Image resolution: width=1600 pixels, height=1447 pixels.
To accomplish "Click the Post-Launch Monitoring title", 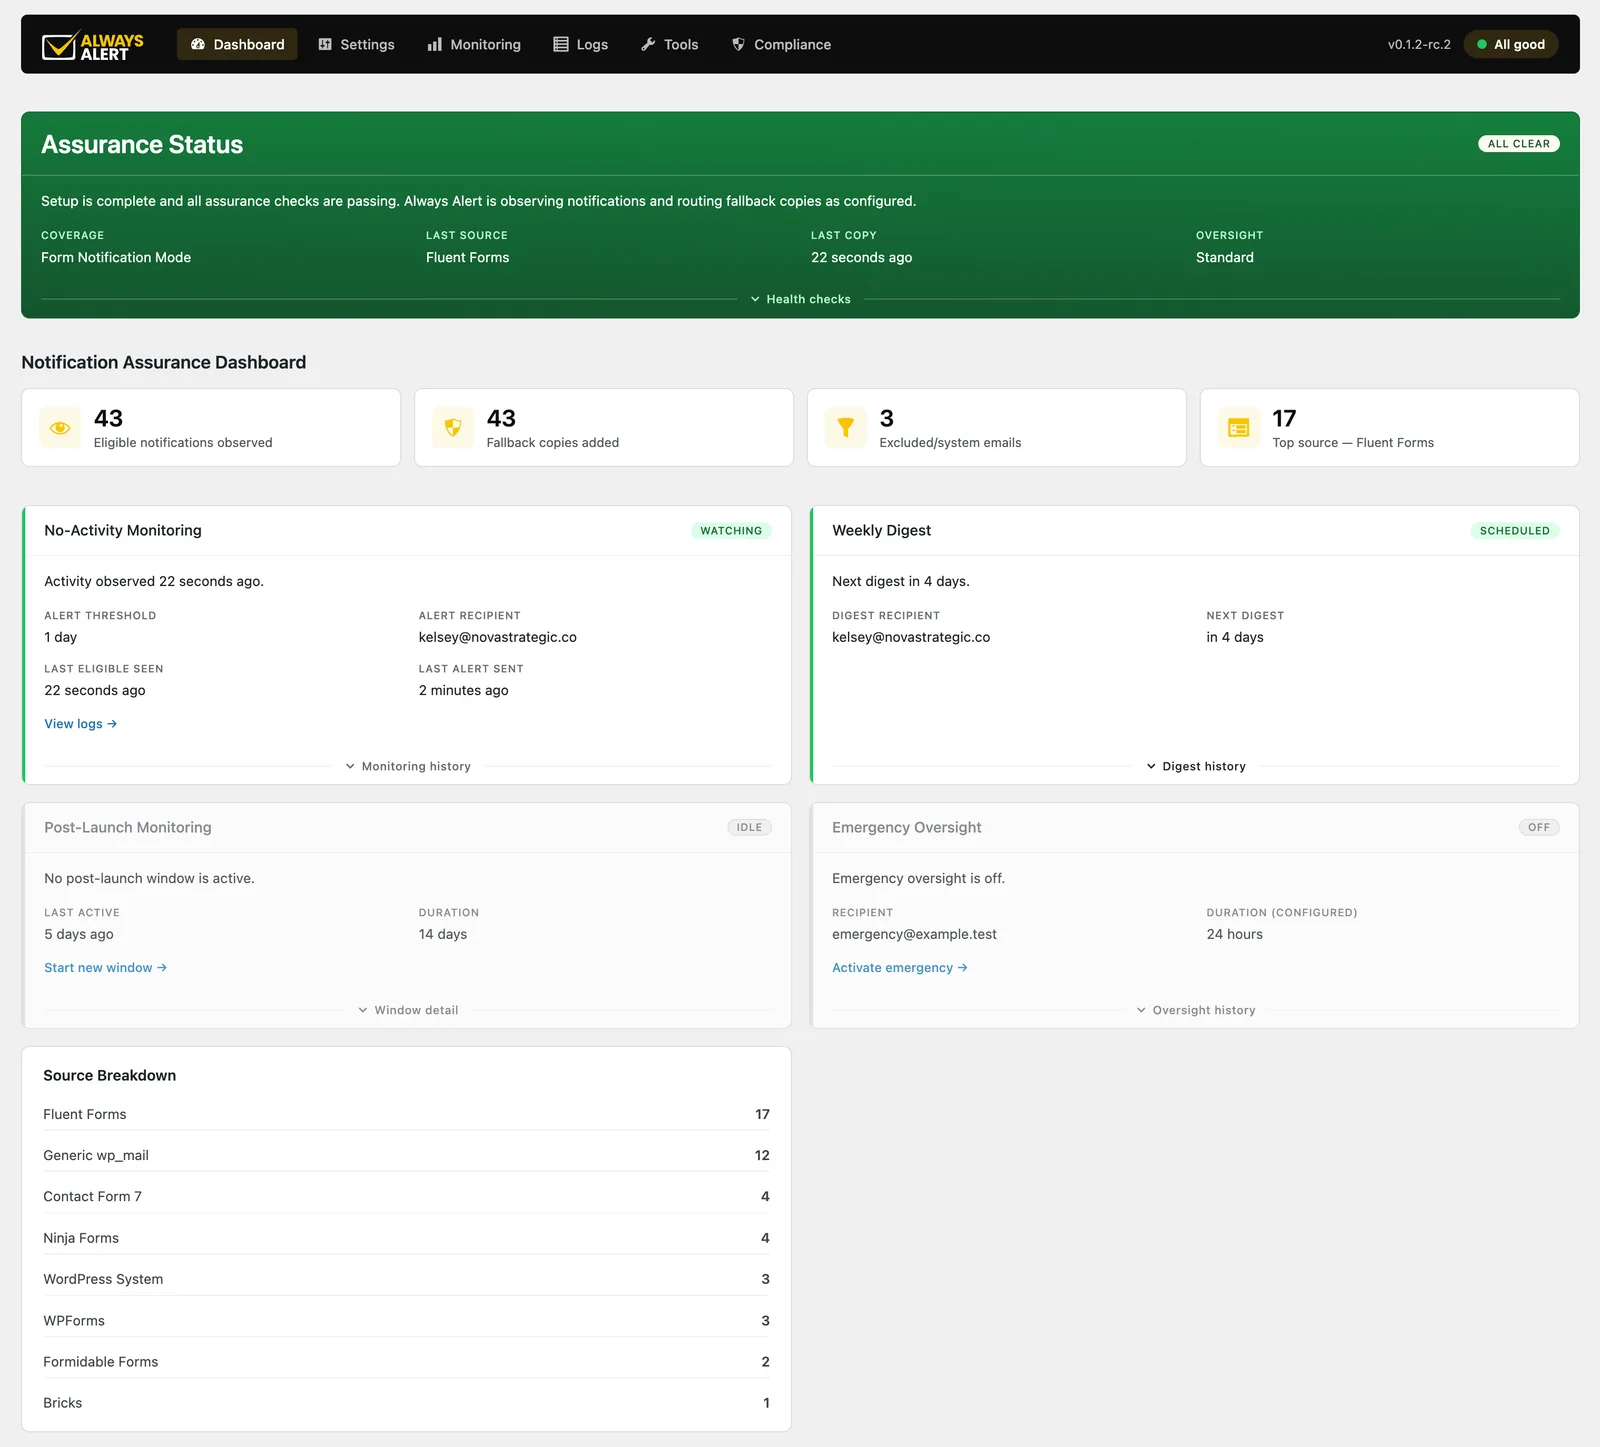I will pos(128,828).
